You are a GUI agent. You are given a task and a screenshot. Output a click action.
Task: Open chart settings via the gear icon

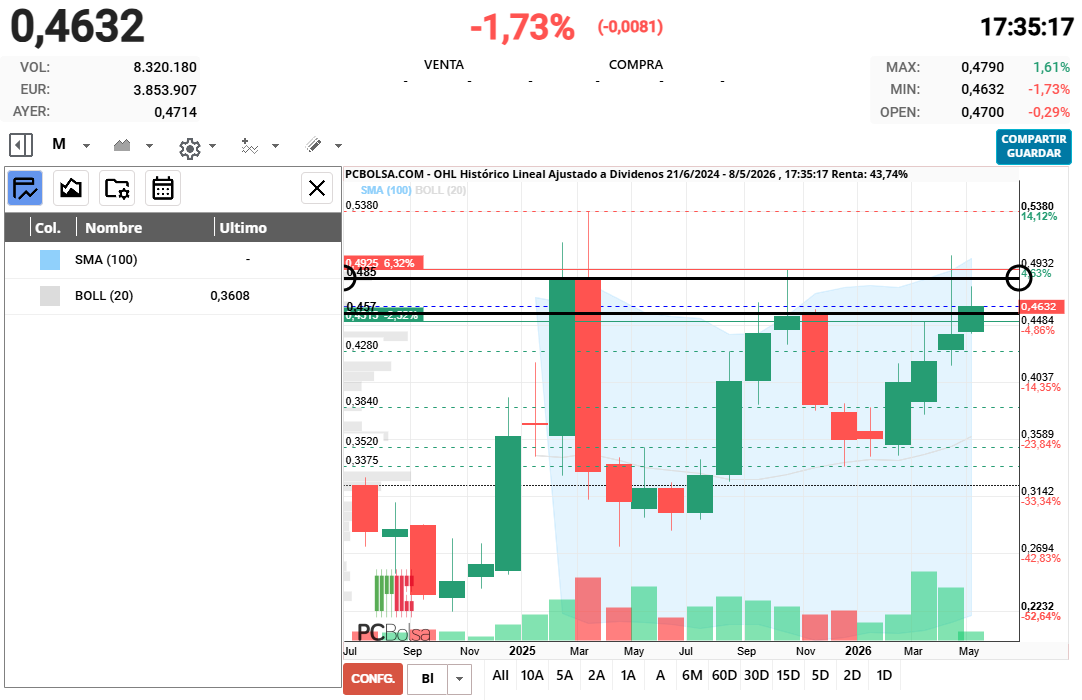(x=190, y=148)
